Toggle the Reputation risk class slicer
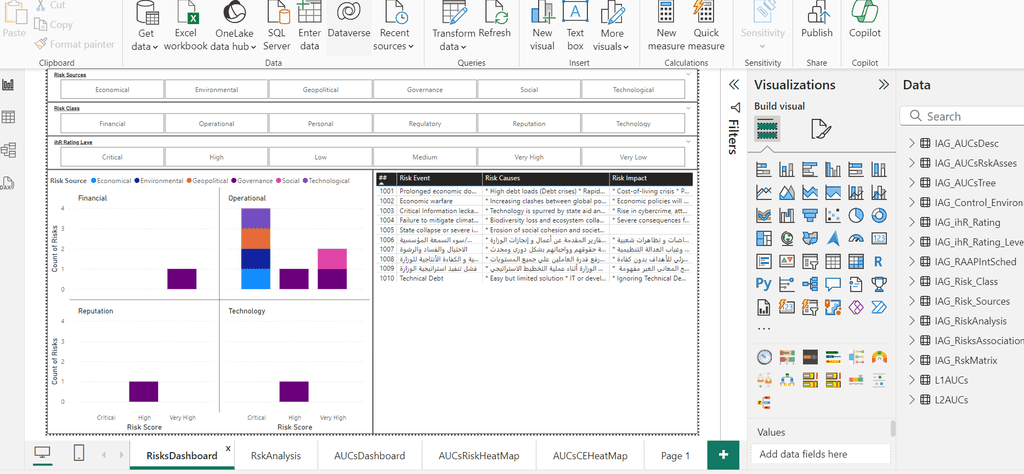Viewport: 1024px width, 474px height. 529,123
